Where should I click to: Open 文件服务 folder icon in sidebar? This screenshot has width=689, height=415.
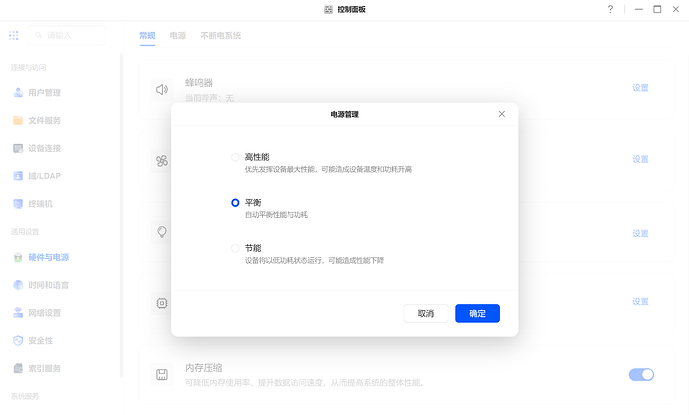(x=18, y=121)
